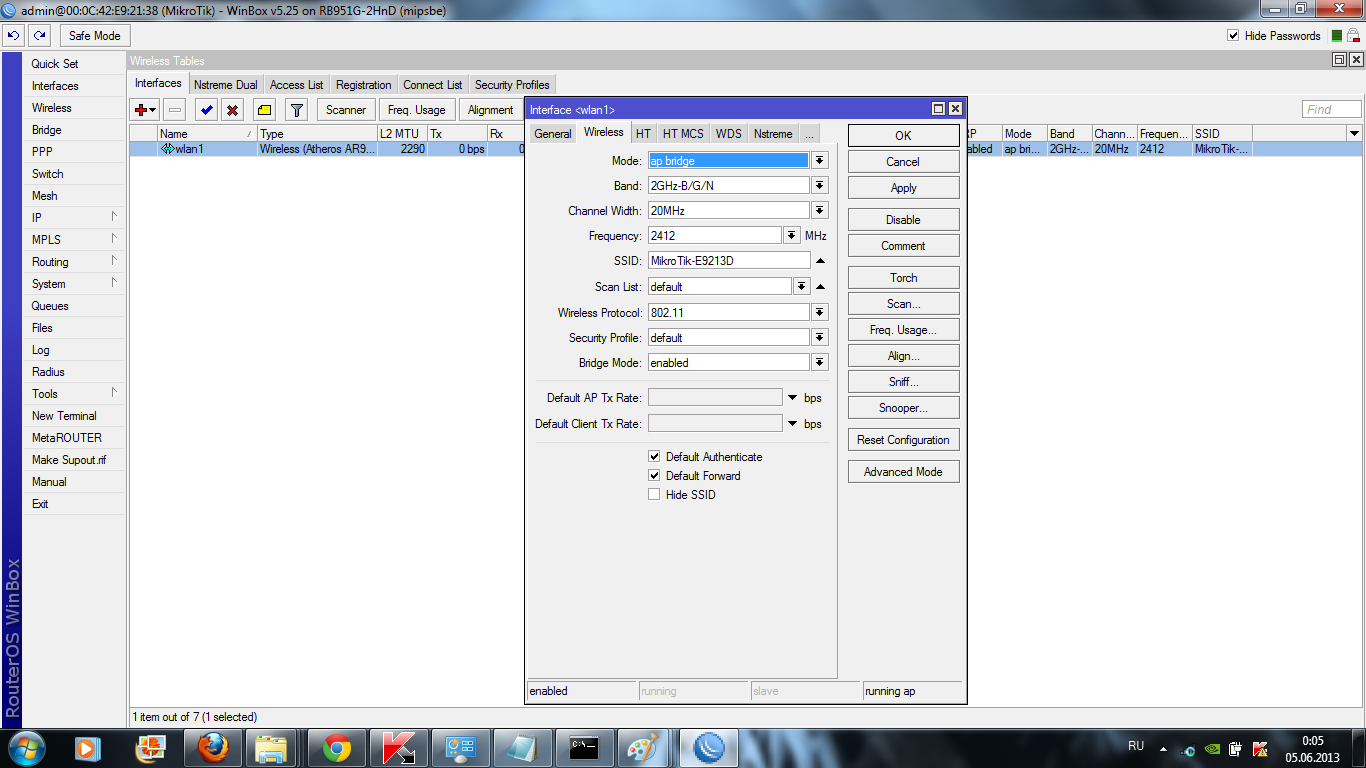Viewport: 1366px width, 768px height.
Task: Click the red plus Add button
Action: click(x=146, y=110)
